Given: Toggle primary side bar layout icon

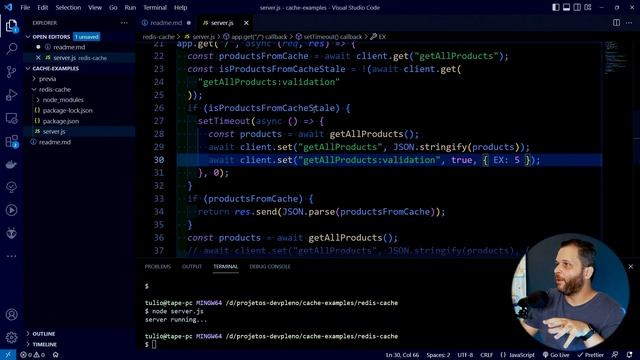Looking at the screenshot, I should click(556, 7).
